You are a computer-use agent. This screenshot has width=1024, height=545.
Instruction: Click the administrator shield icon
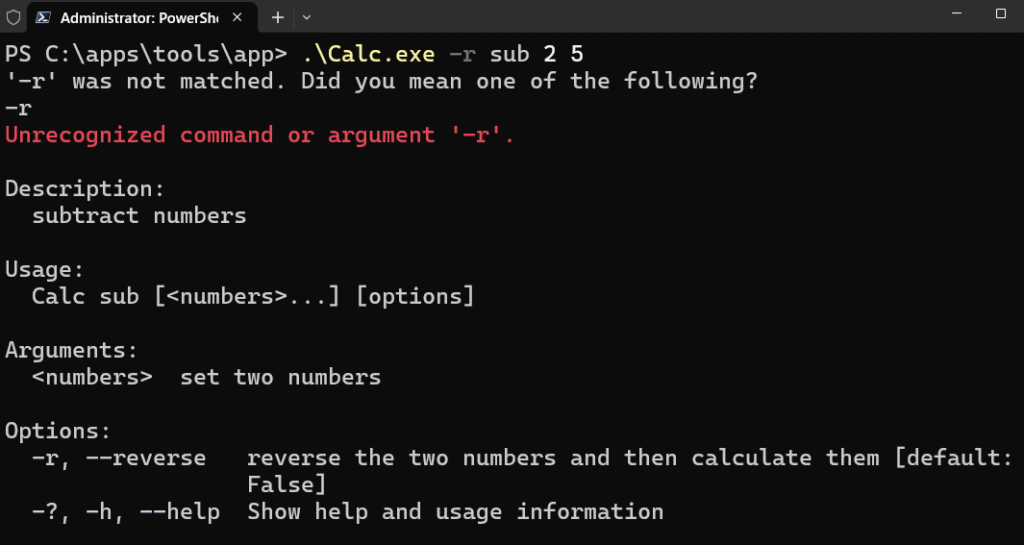click(x=13, y=18)
